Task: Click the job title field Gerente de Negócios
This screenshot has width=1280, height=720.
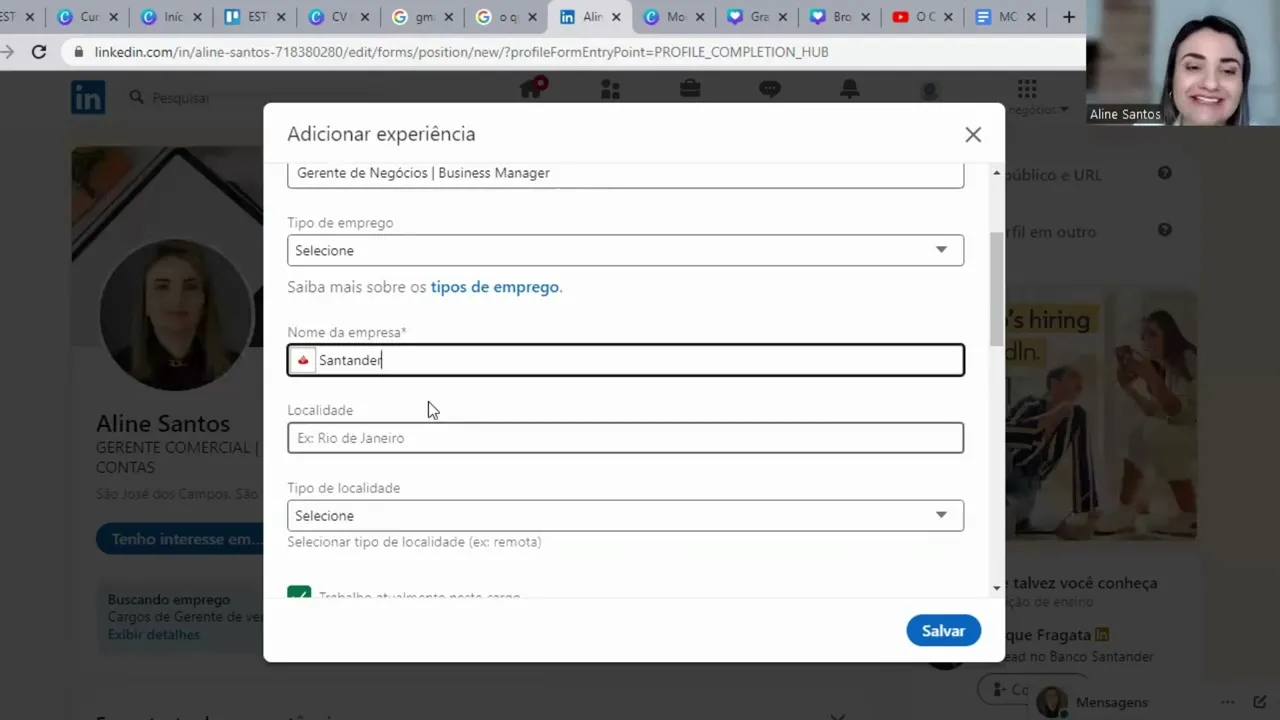Action: click(x=625, y=174)
